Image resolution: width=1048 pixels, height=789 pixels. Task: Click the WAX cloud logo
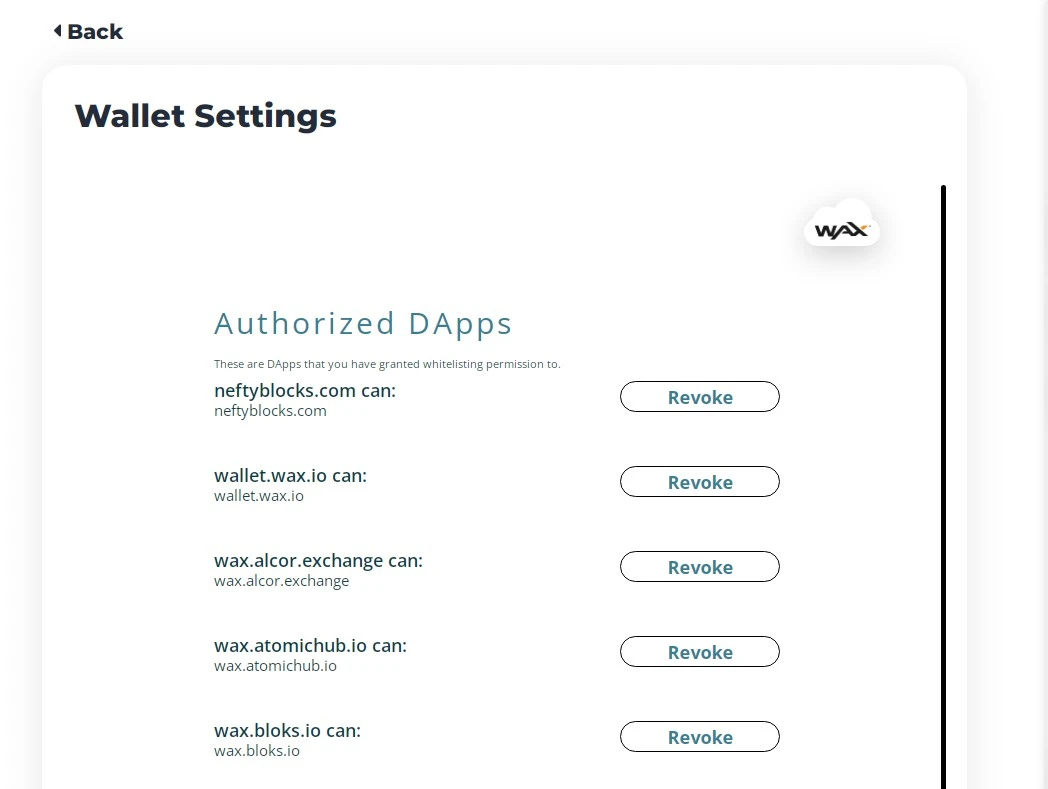point(841,224)
